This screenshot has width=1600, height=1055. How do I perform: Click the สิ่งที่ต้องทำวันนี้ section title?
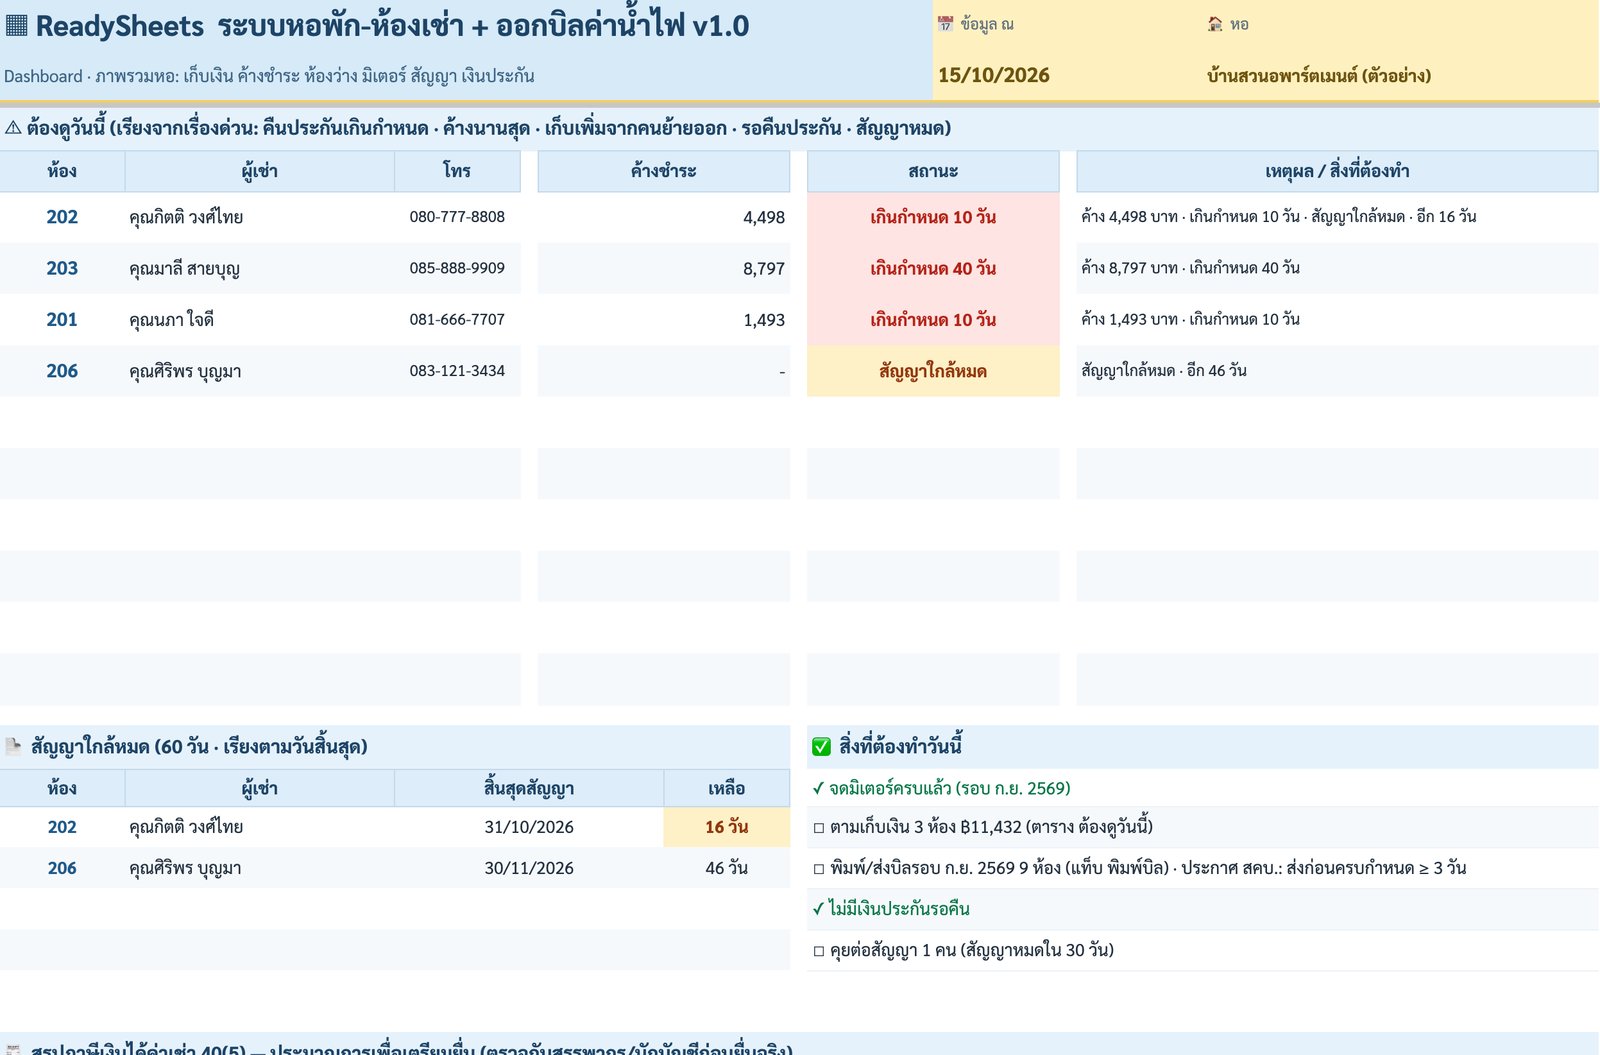pos(900,746)
